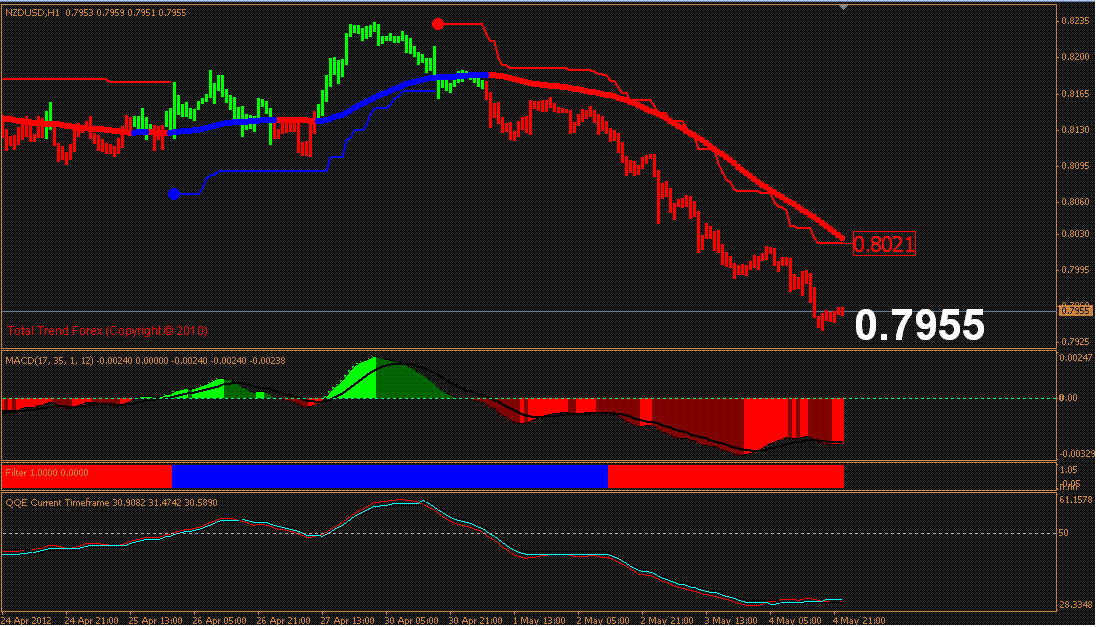The height and width of the screenshot is (627, 1100).
Task: Click the current price tag on price axis
Action: click(x=1075, y=310)
